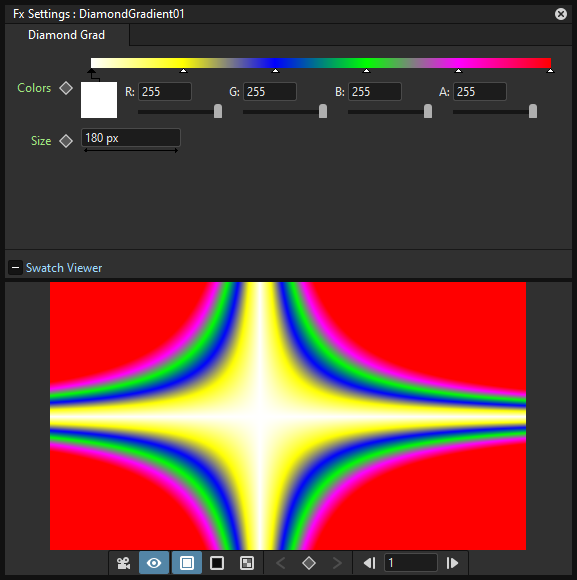This screenshot has height=580, width=577.
Task: Click the Colors parameter label
Action: point(34,88)
